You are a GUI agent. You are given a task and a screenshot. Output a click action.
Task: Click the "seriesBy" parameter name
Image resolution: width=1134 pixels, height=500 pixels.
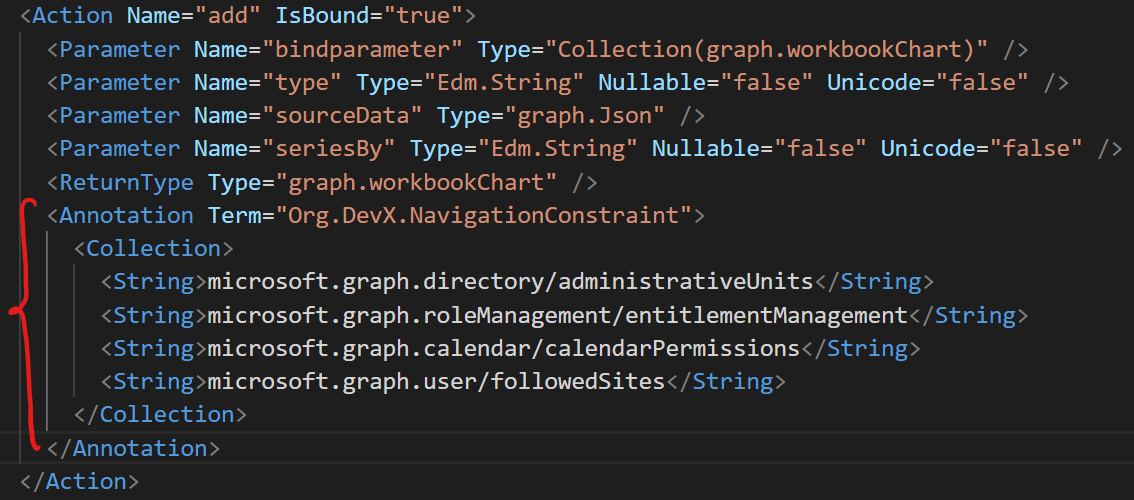[329, 148]
